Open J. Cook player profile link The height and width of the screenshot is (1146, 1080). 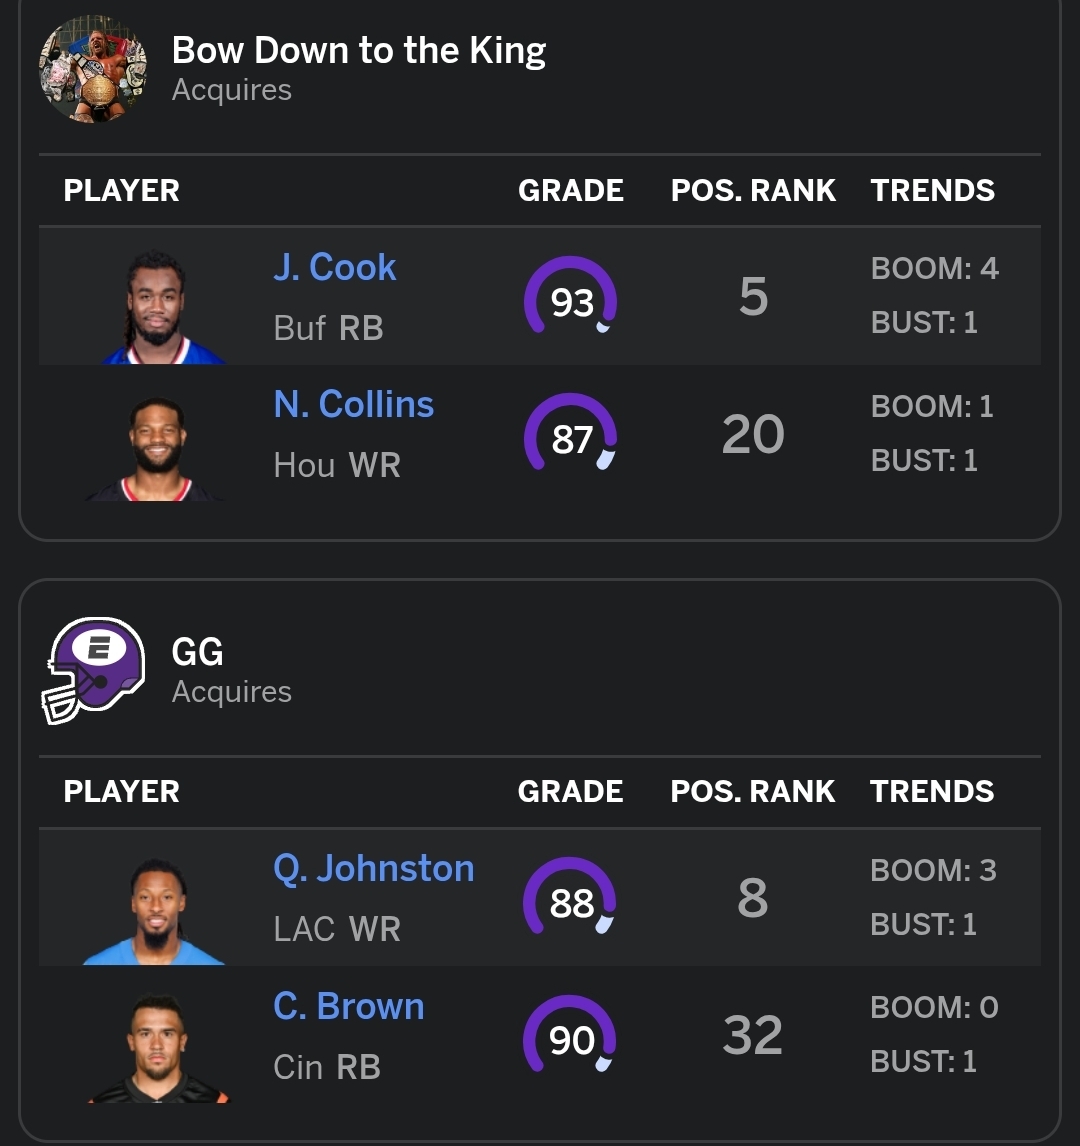coord(335,267)
